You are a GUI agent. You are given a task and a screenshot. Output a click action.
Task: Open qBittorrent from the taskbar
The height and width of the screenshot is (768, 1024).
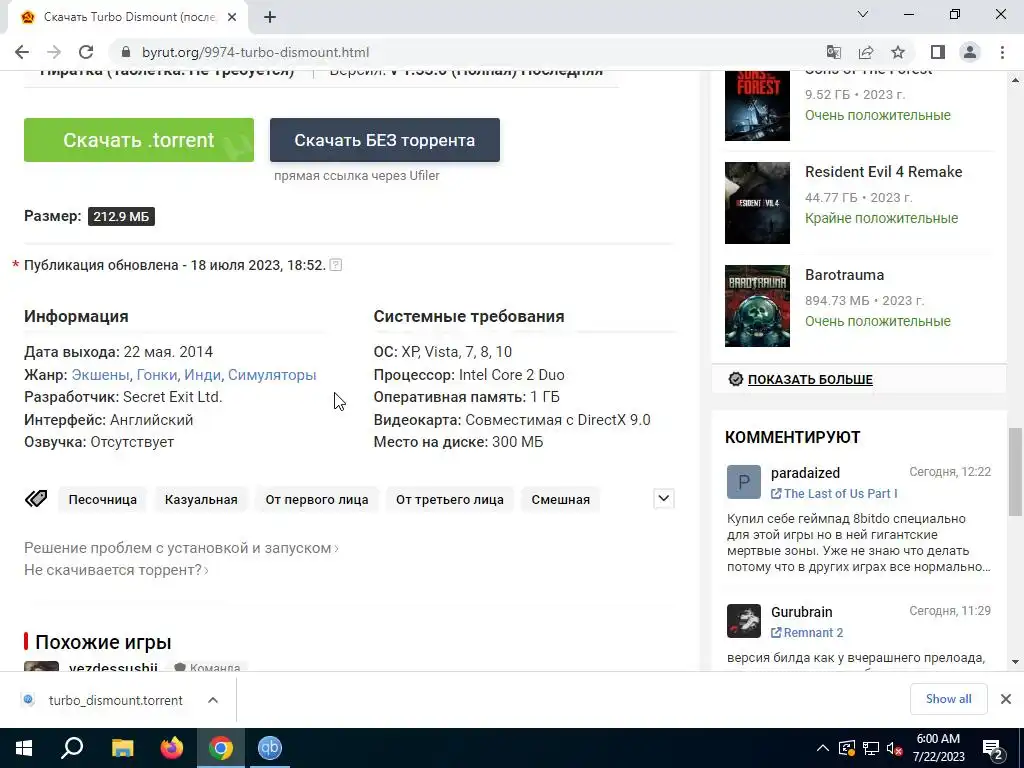click(x=270, y=748)
